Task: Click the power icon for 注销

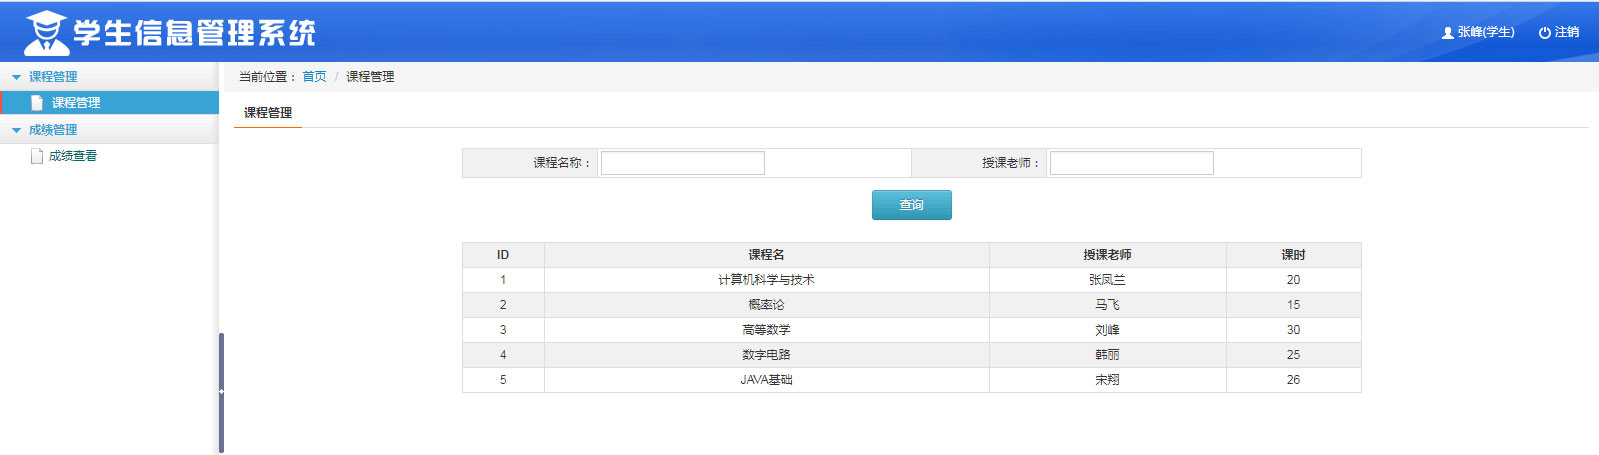Action: coord(1544,33)
